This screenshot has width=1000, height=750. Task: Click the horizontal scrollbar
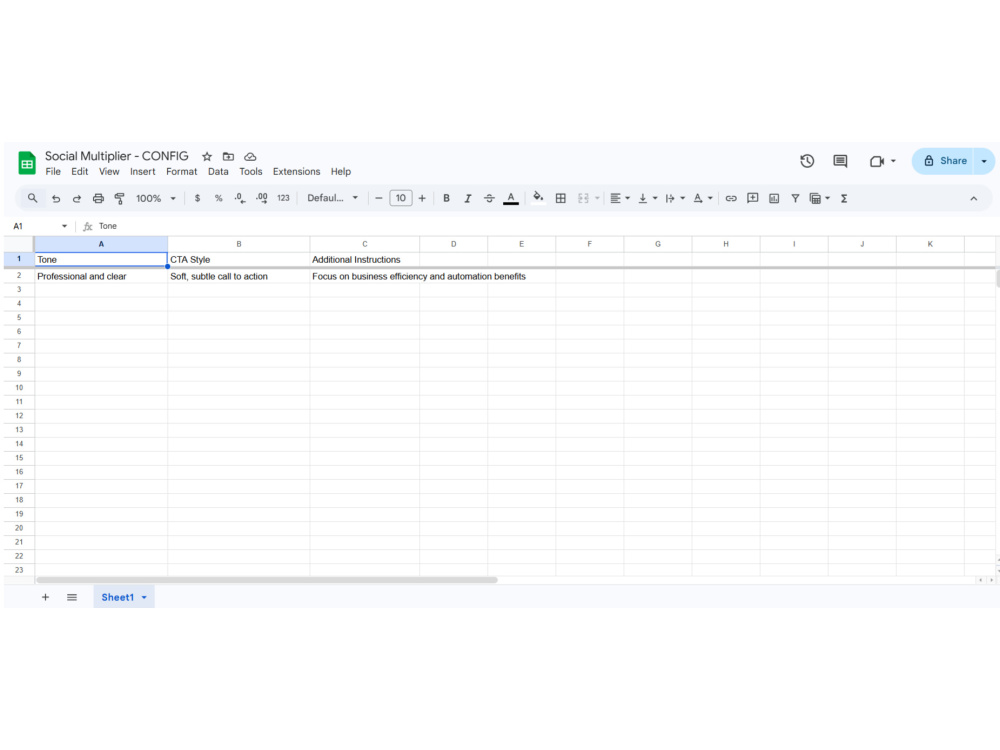267,580
